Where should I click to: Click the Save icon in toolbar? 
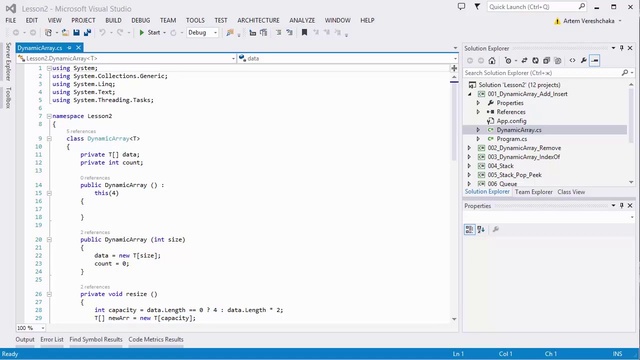click(x=76, y=33)
